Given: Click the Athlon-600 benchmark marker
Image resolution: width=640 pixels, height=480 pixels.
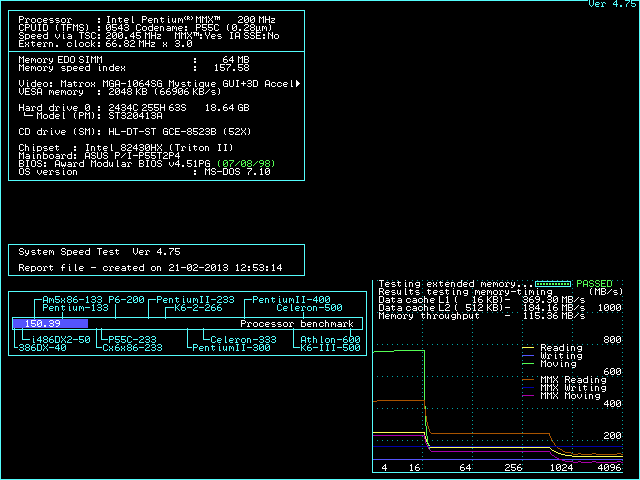Looking at the screenshot, I should coord(330,340).
